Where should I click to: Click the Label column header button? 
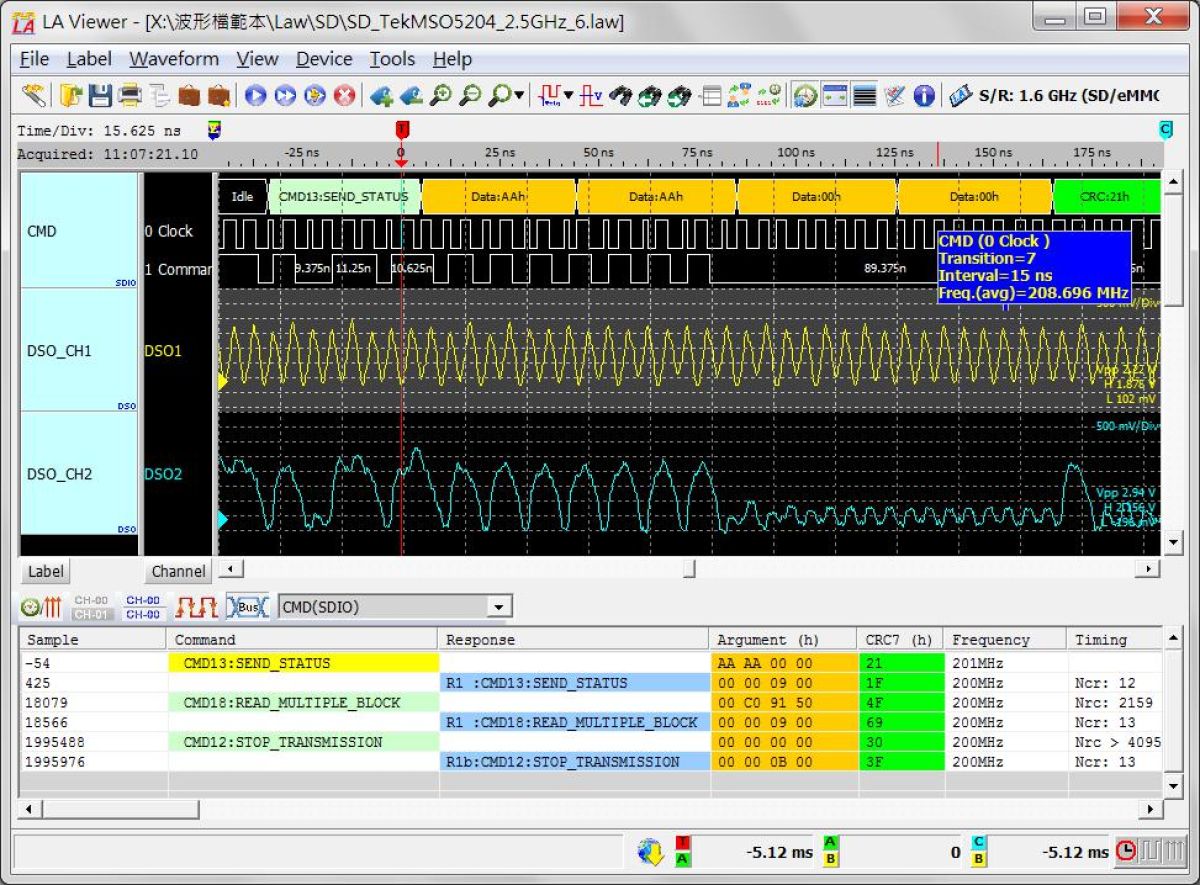pos(45,571)
